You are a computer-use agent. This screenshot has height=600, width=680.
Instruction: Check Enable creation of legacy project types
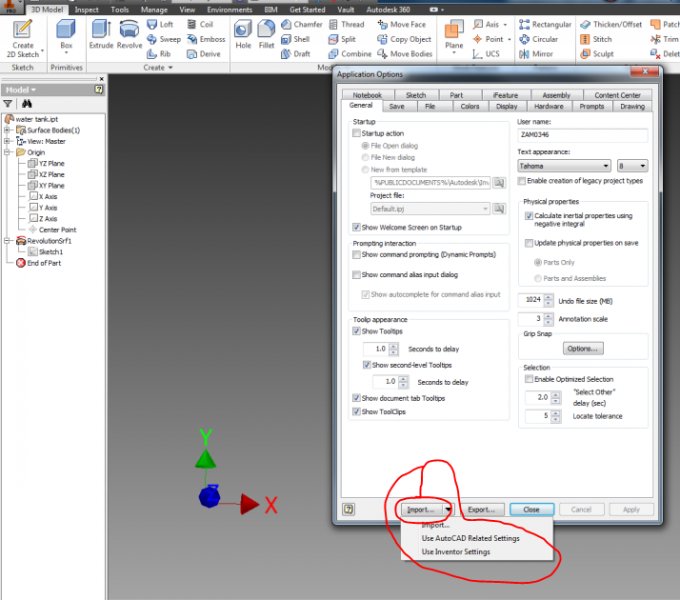[522, 181]
